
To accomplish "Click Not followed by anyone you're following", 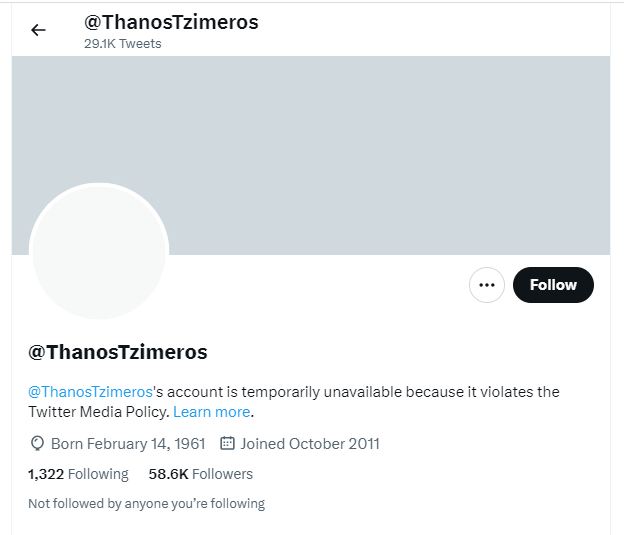I will (x=146, y=504).
